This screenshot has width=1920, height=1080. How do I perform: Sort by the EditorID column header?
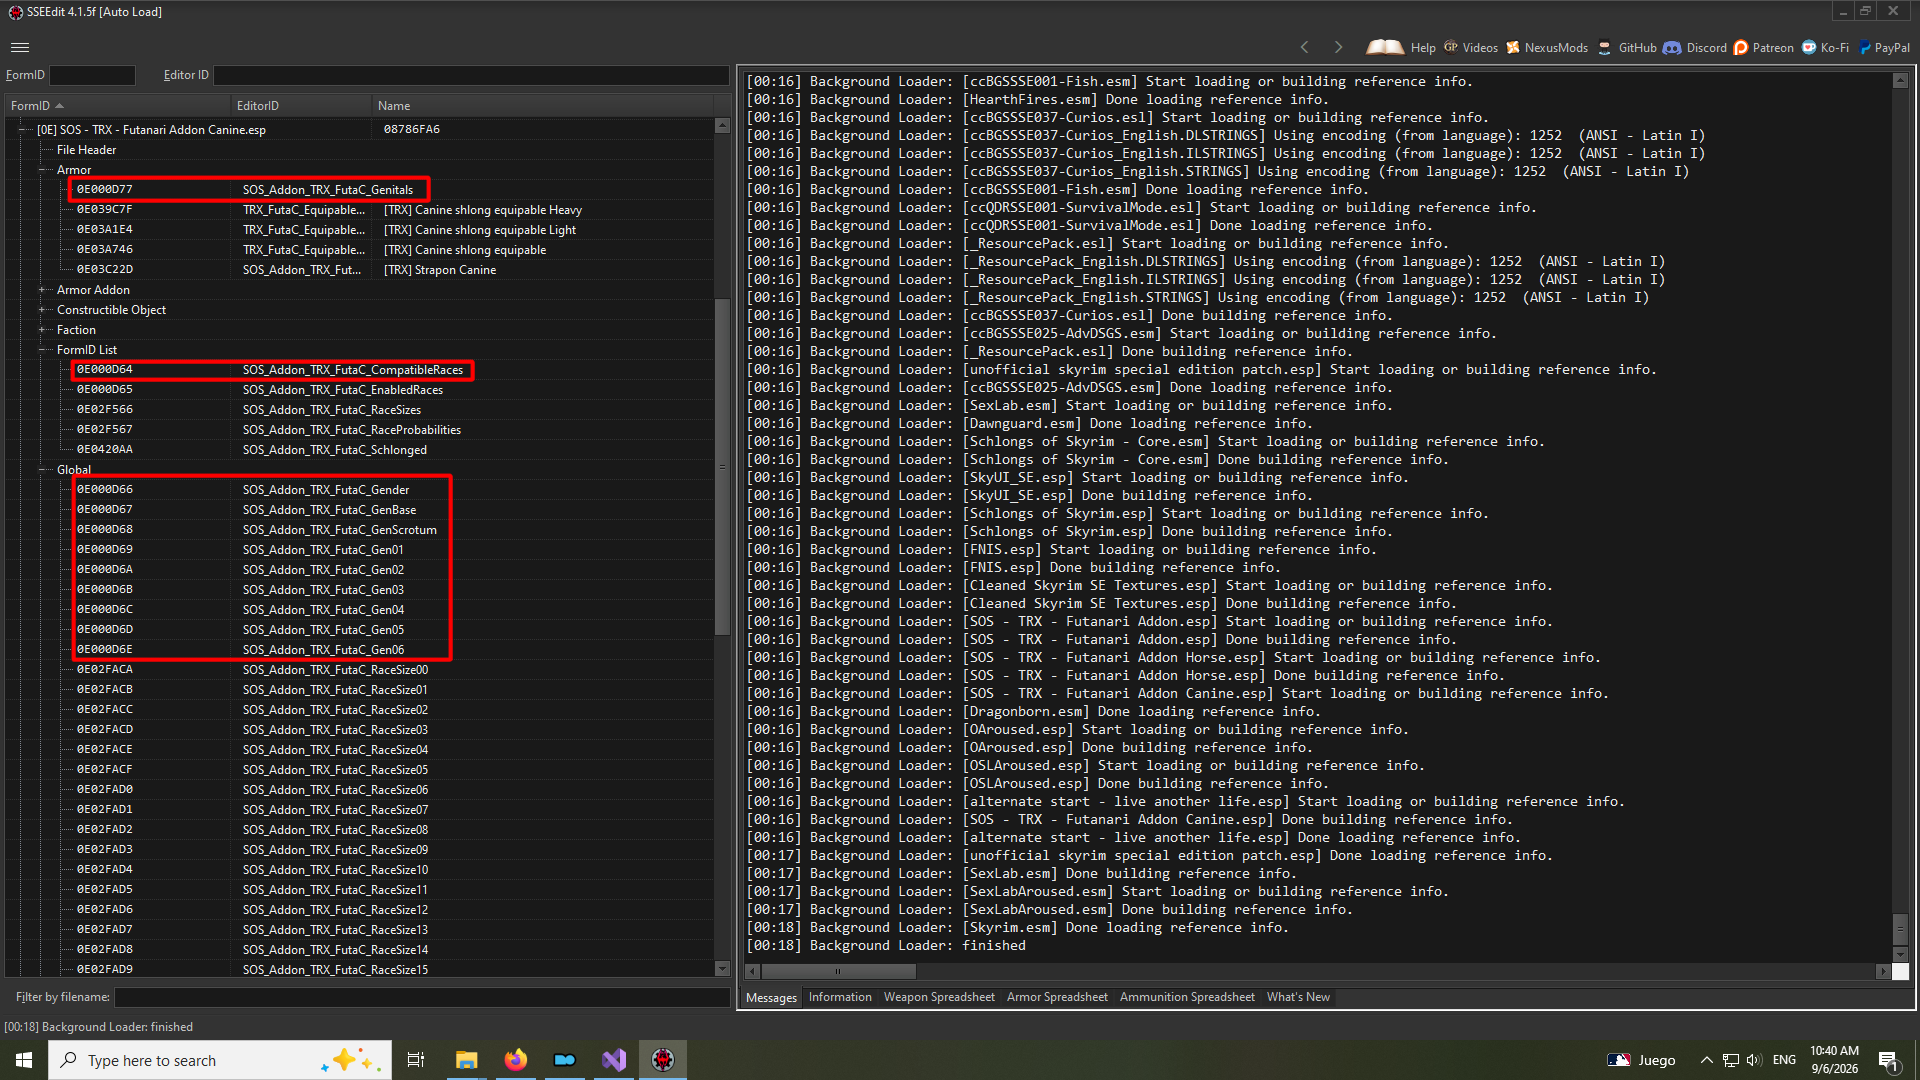click(x=301, y=105)
